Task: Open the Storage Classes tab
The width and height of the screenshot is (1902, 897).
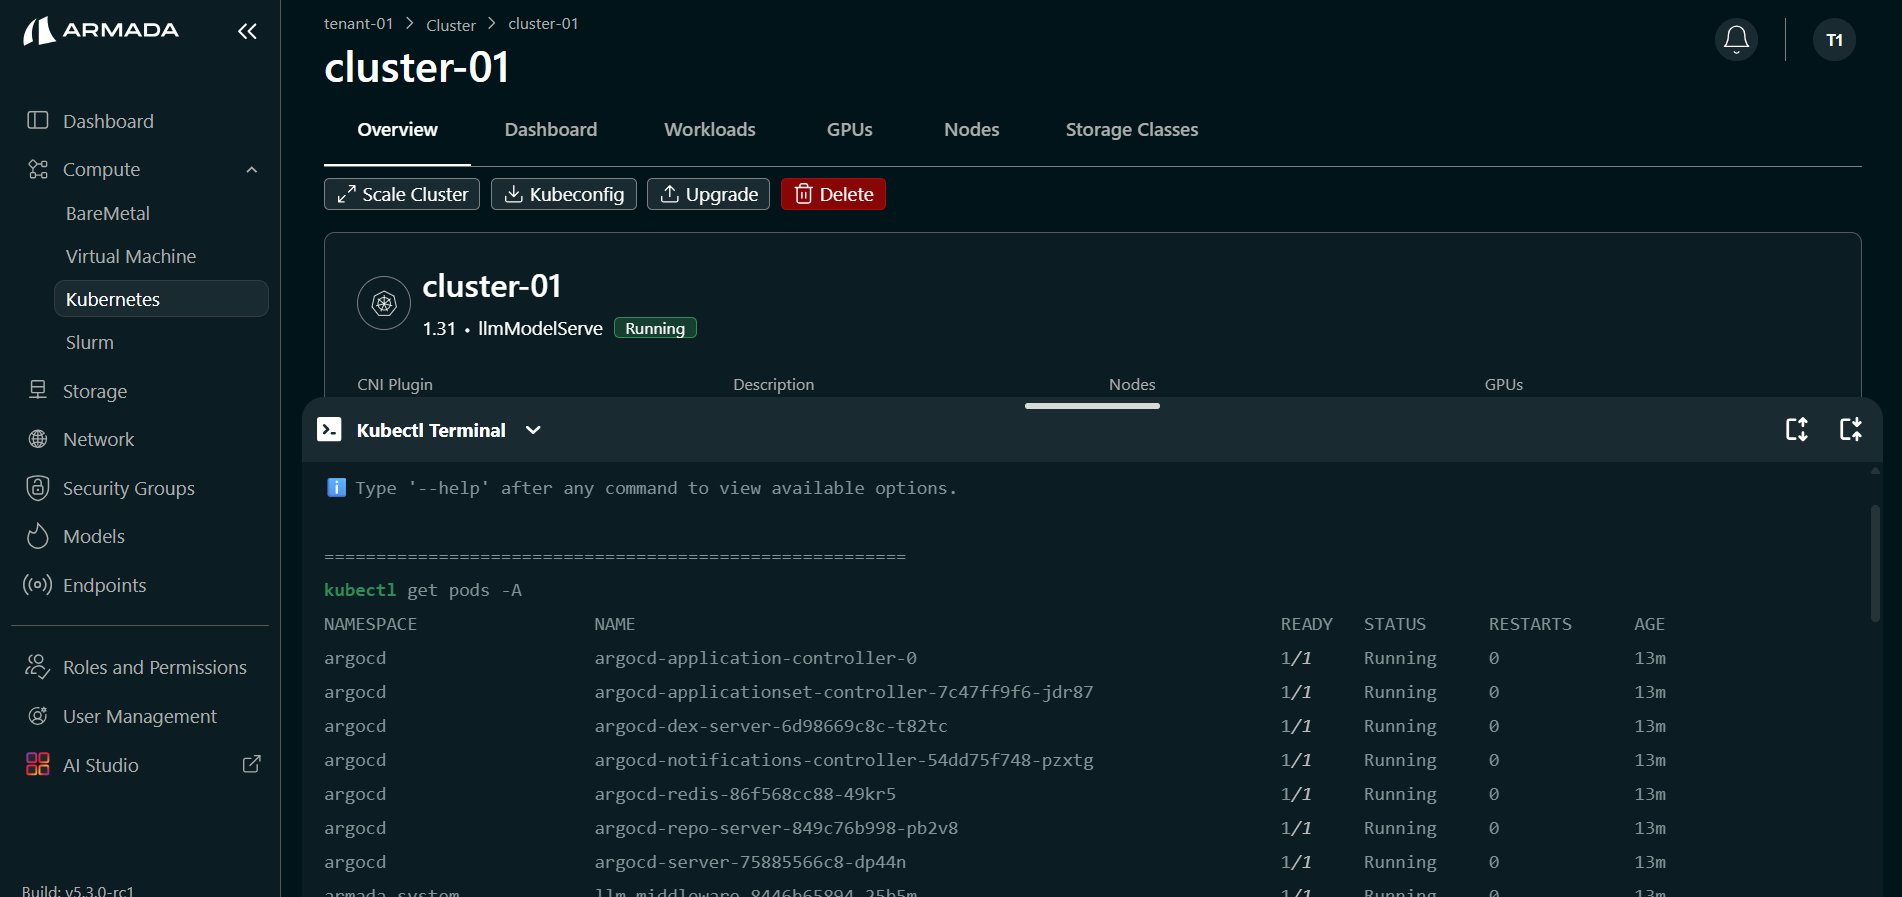Action: (x=1132, y=130)
